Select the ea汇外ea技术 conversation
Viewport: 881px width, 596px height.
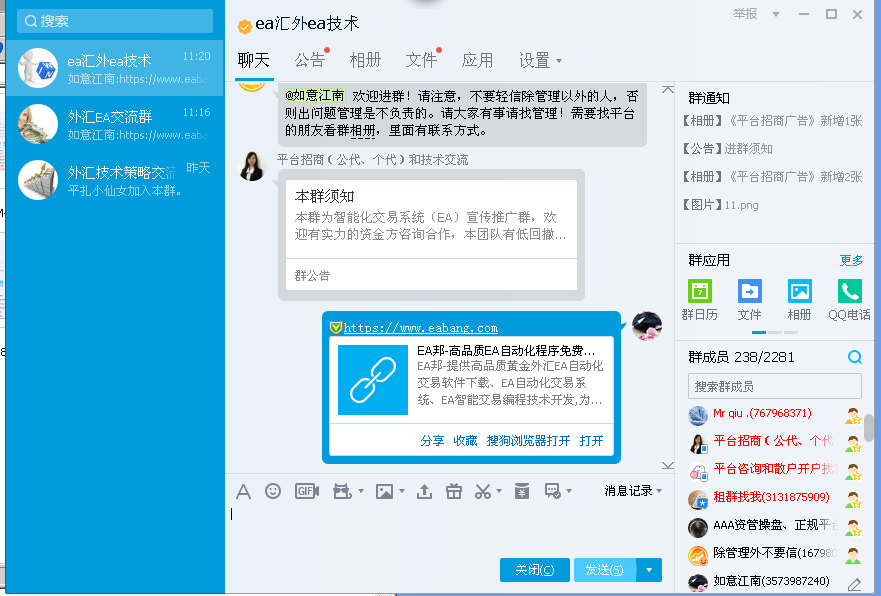click(115, 68)
